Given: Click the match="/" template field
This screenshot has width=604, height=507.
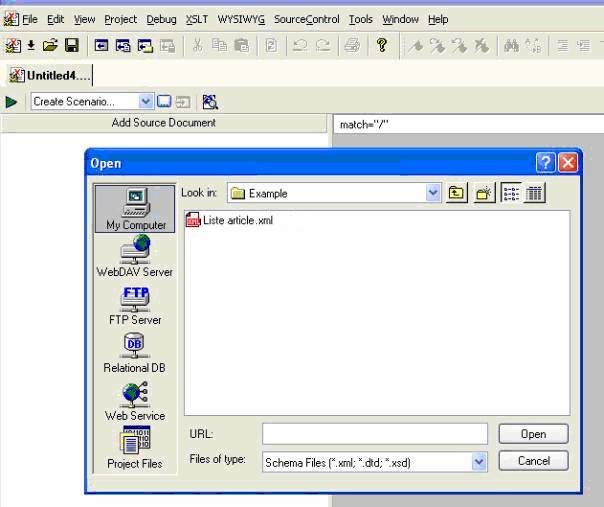Looking at the screenshot, I should 468,124.
